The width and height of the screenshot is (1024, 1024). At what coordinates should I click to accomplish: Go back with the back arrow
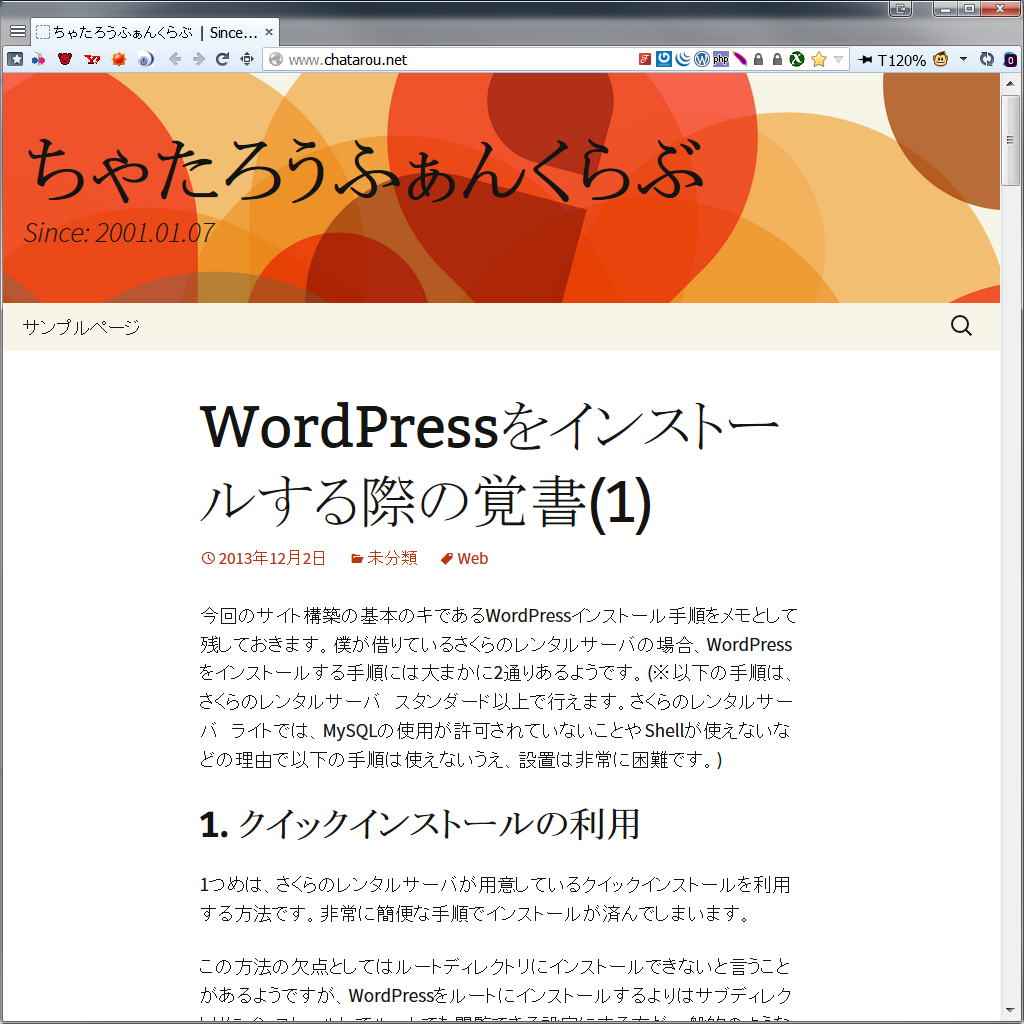[175, 59]
